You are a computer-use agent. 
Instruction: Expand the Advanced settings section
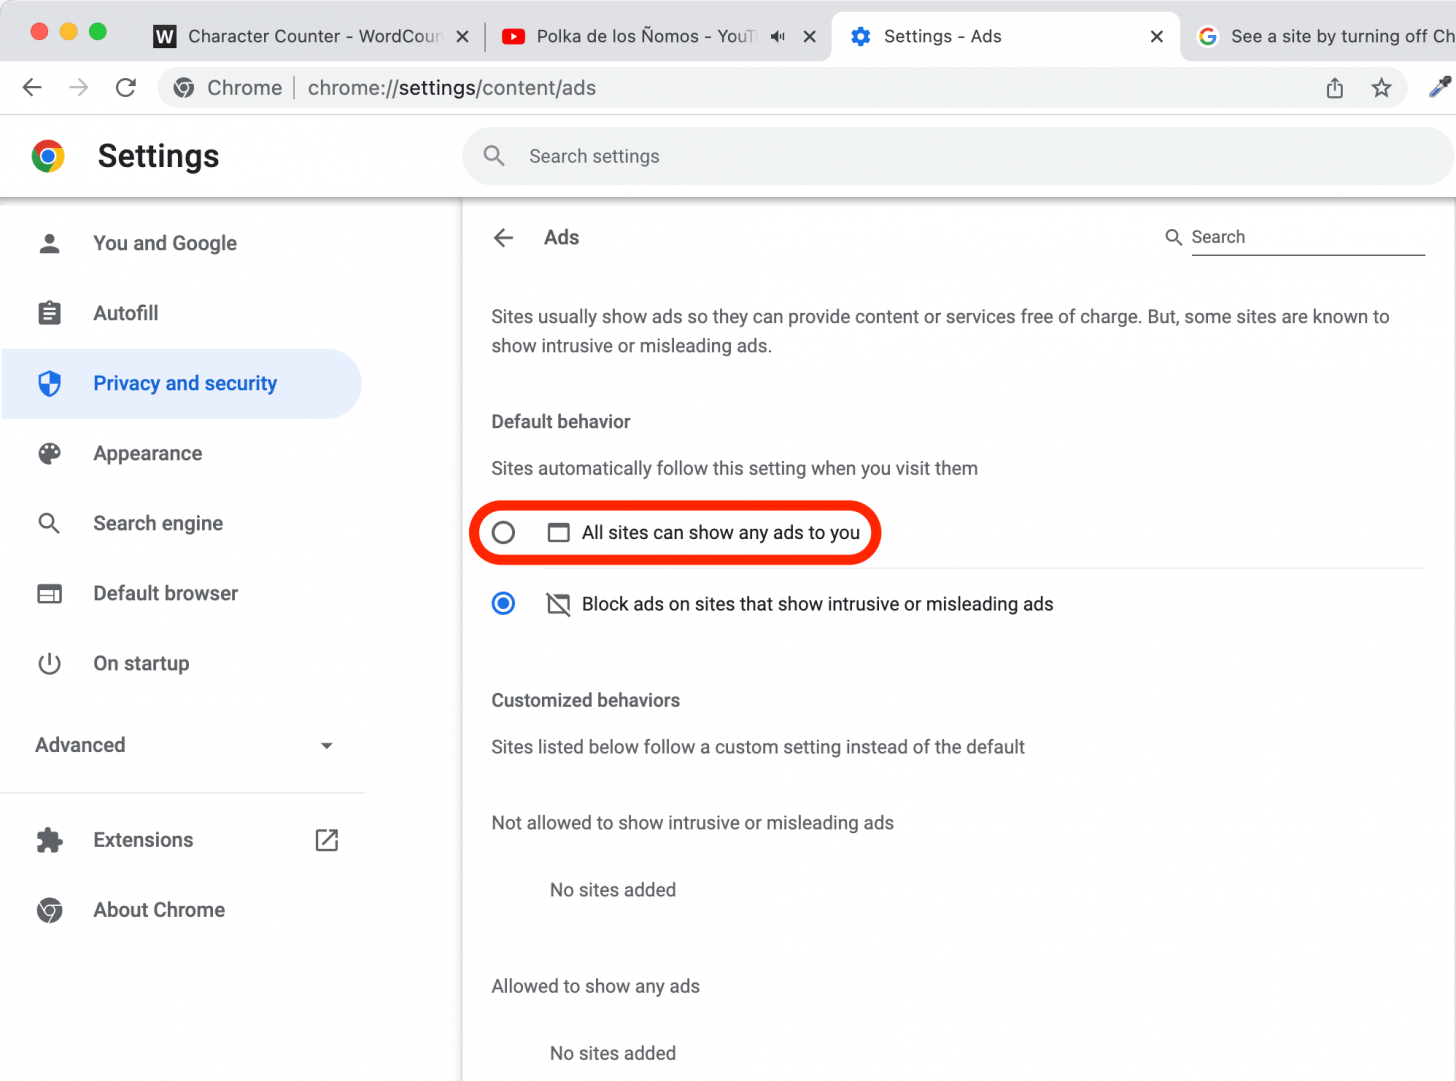coord(326,745)
